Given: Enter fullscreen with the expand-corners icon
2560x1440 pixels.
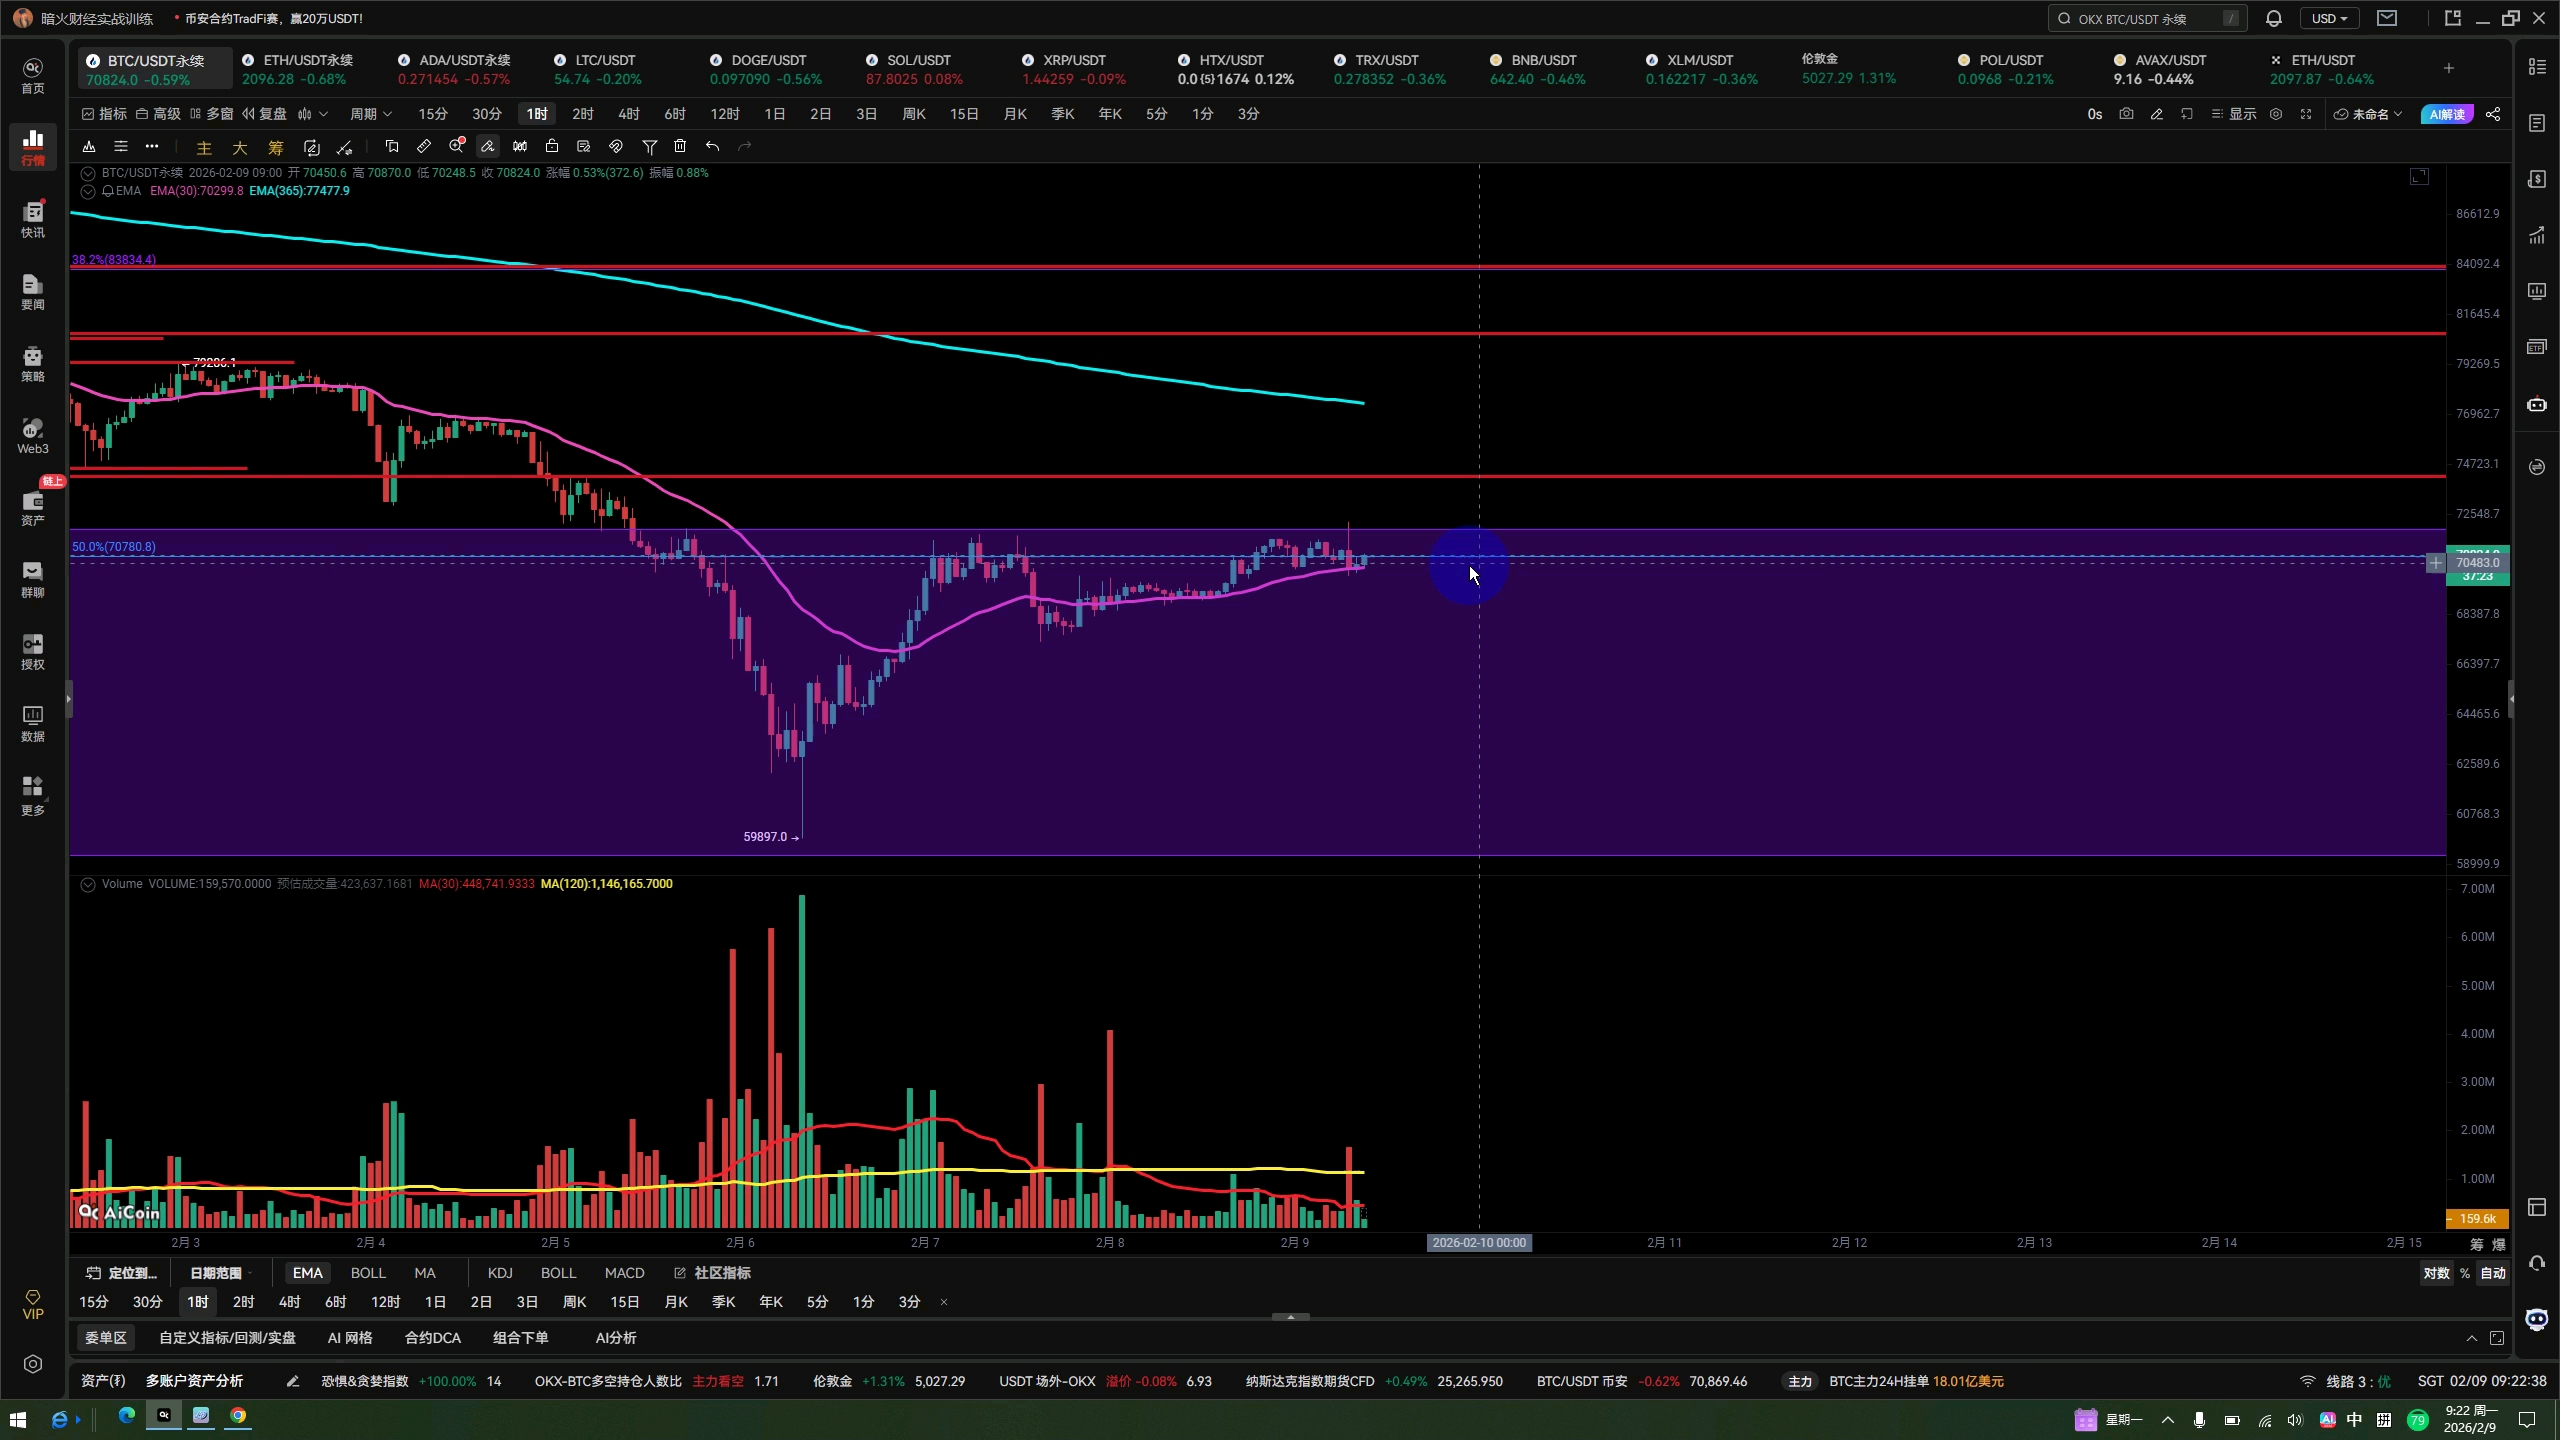Looking at the screenshot, I should [x=2306, y=114].
